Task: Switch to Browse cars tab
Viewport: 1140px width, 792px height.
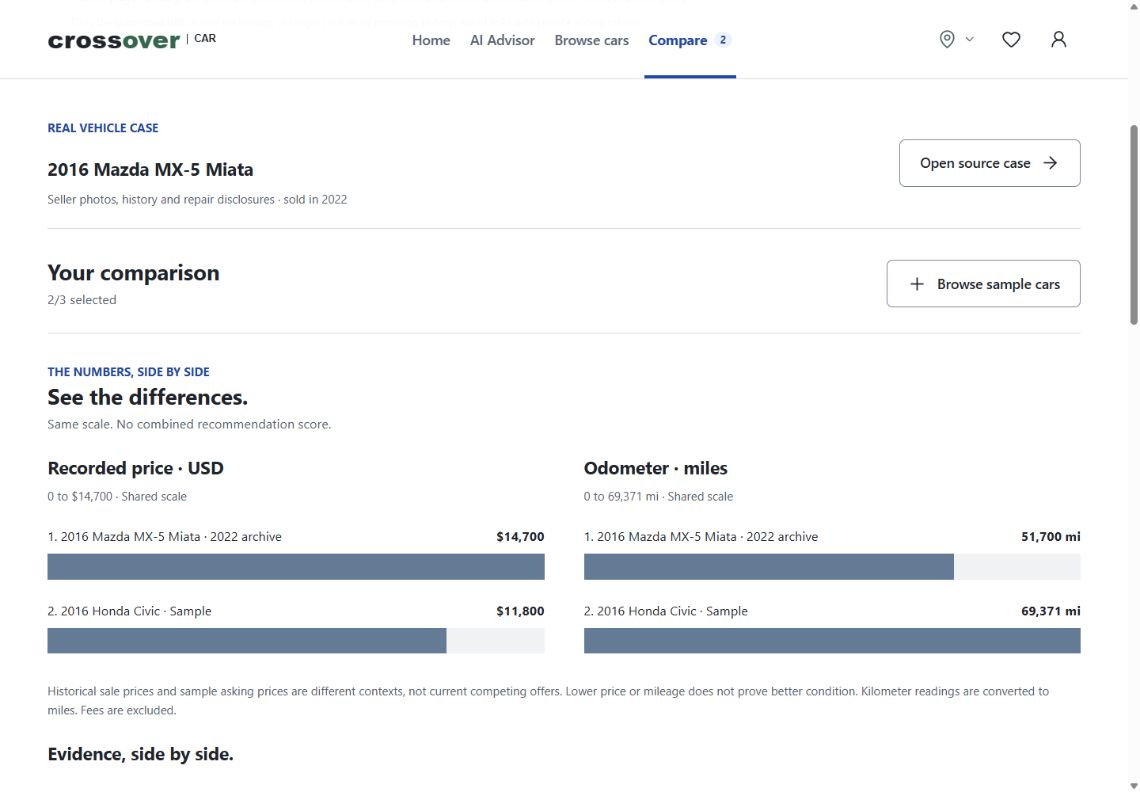Action: point(592,40)
